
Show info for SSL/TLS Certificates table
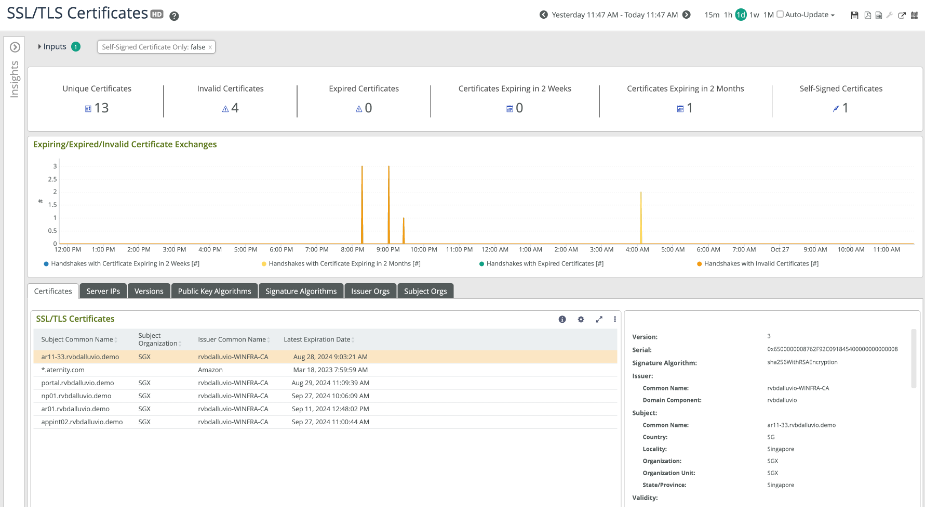point(562,319)
